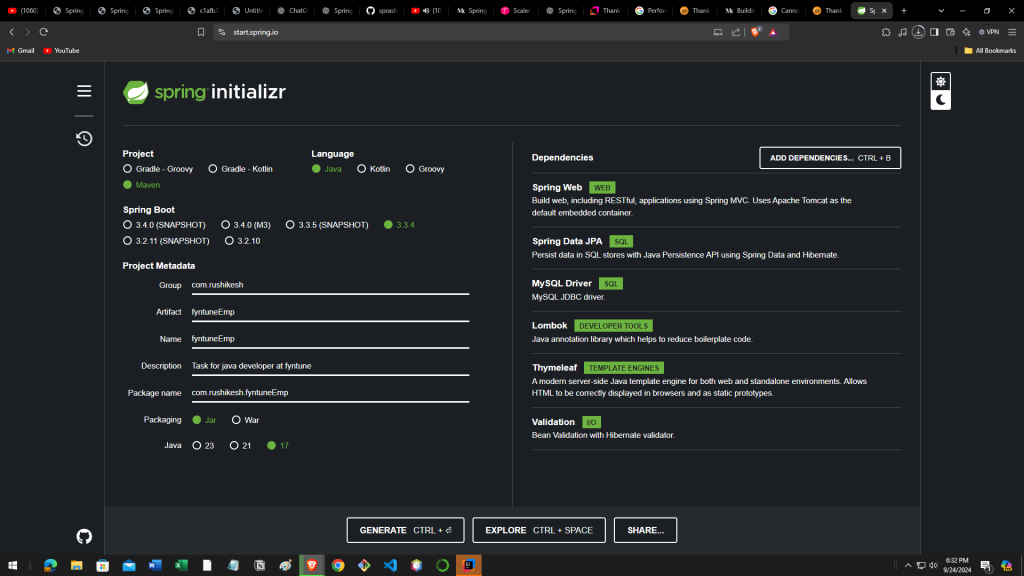Switch to dark theme using moon icon
The image size is (1024, 576).
[940, 100]
